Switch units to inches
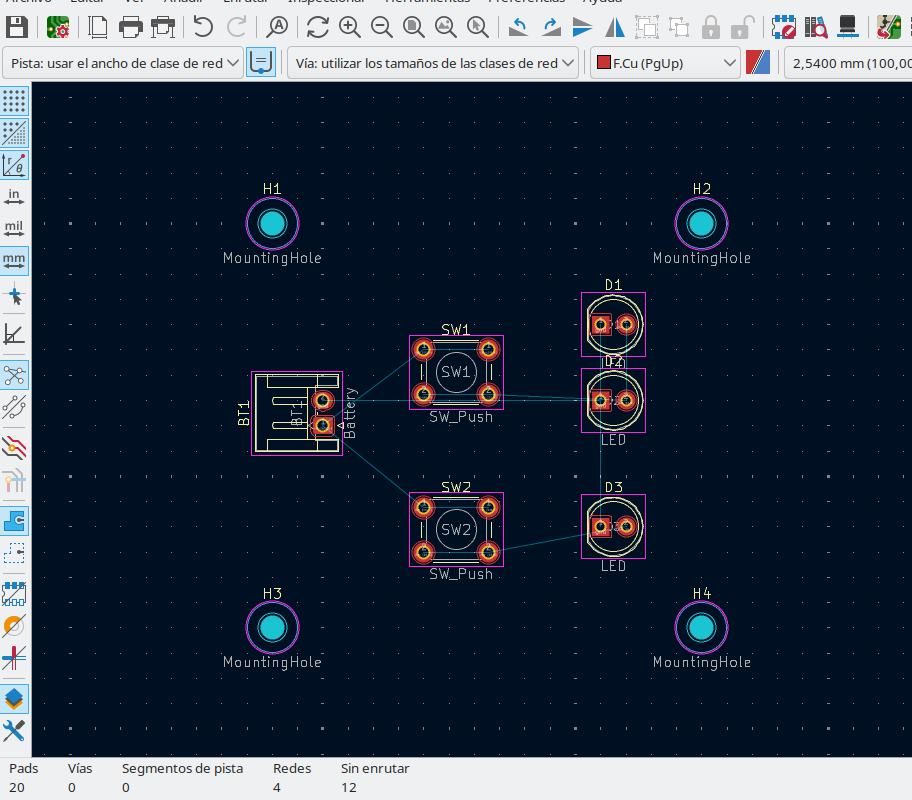Screen dimensions: 912x800 pos(14,197)
